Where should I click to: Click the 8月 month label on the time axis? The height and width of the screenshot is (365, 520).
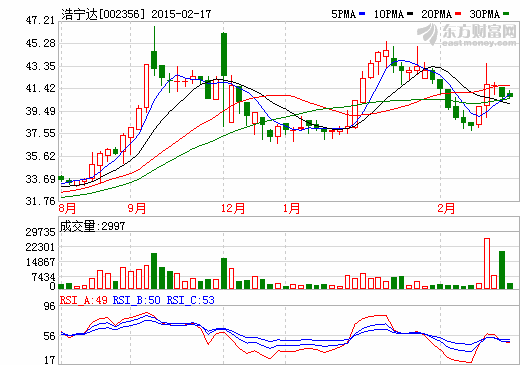tap(67, 209)
